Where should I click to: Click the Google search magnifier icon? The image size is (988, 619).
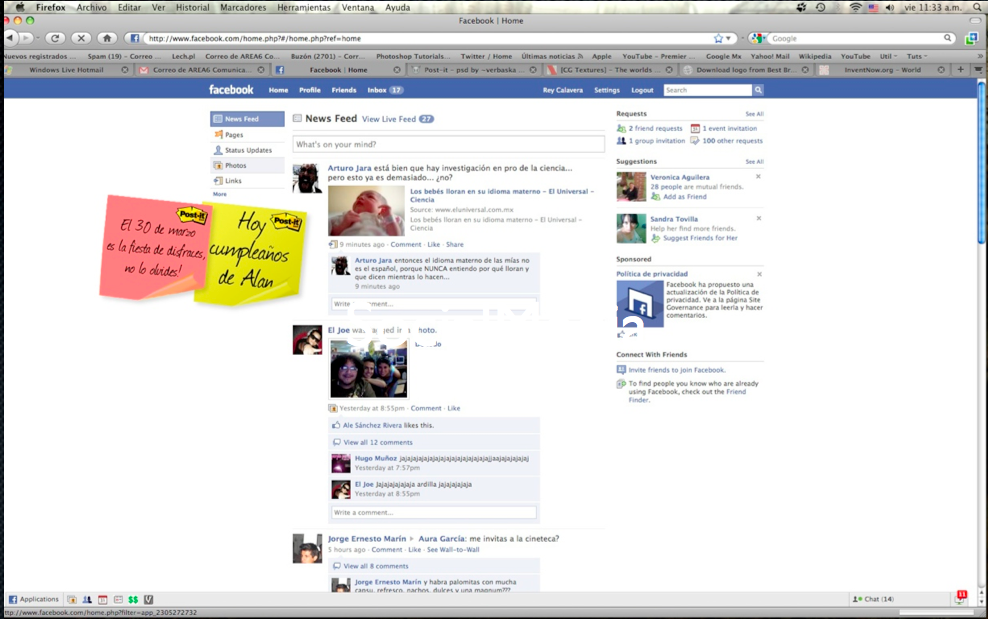[x=947, y=38]
